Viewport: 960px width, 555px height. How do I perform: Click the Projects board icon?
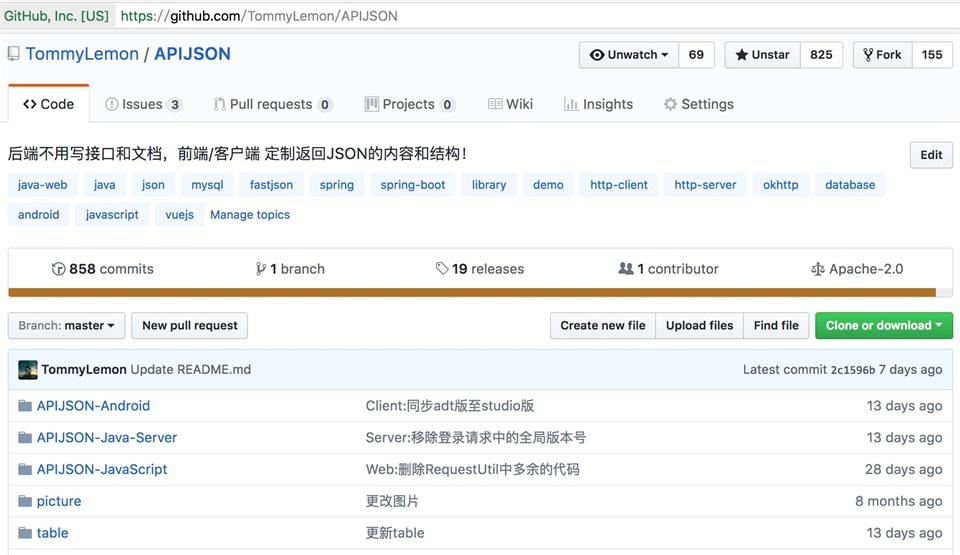tap(372, 104)
